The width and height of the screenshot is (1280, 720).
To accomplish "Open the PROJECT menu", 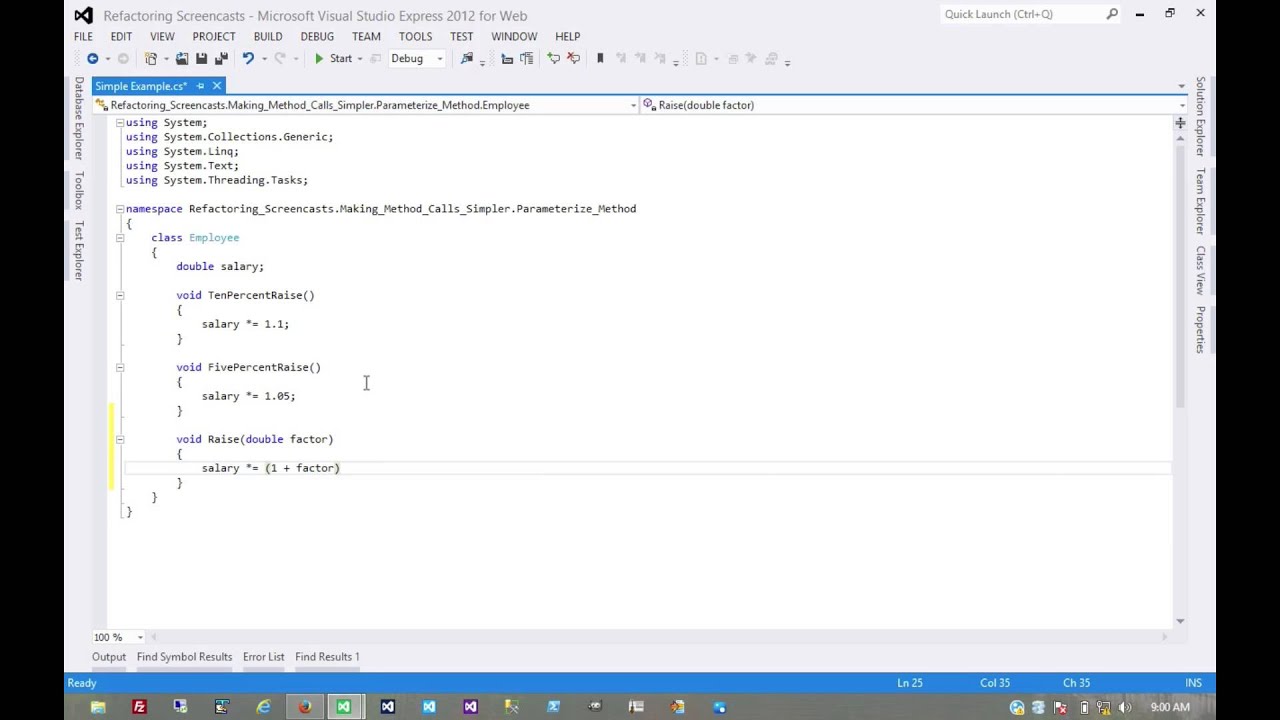I will 214,36.
